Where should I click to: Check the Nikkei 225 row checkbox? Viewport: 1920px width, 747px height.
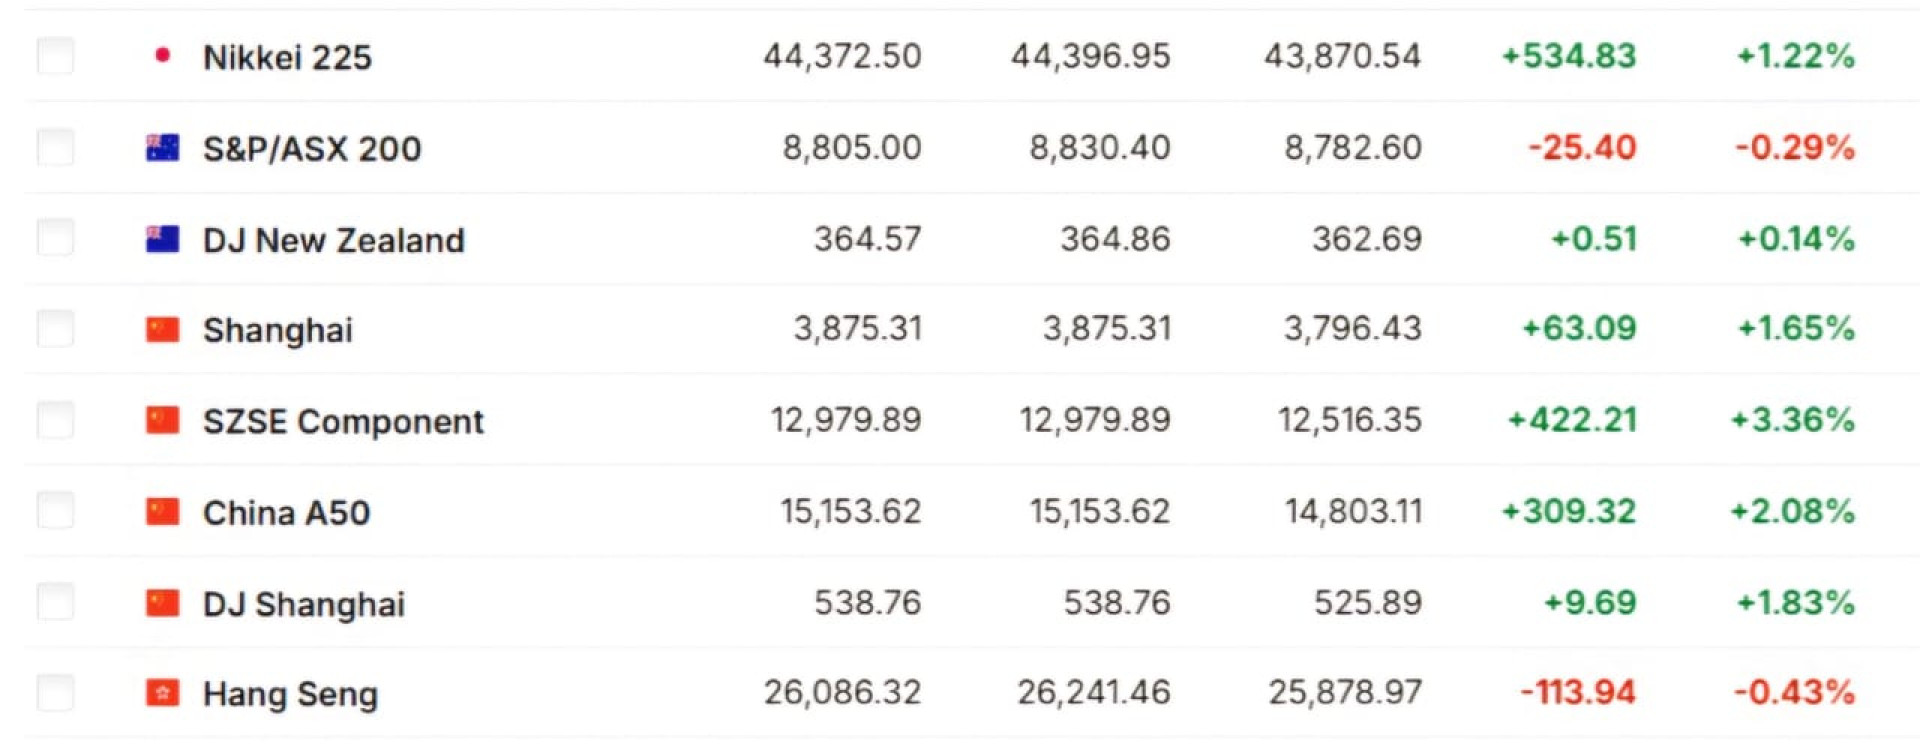(55, 56)
